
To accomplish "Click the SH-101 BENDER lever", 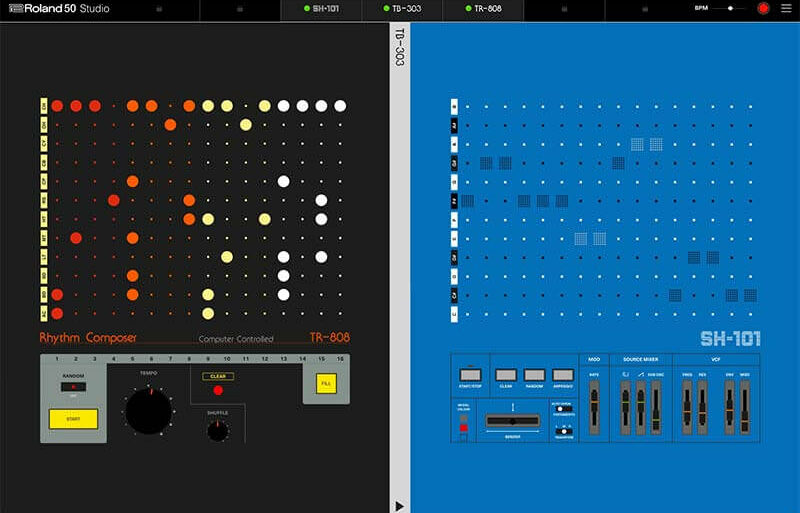I will [513, 421].
